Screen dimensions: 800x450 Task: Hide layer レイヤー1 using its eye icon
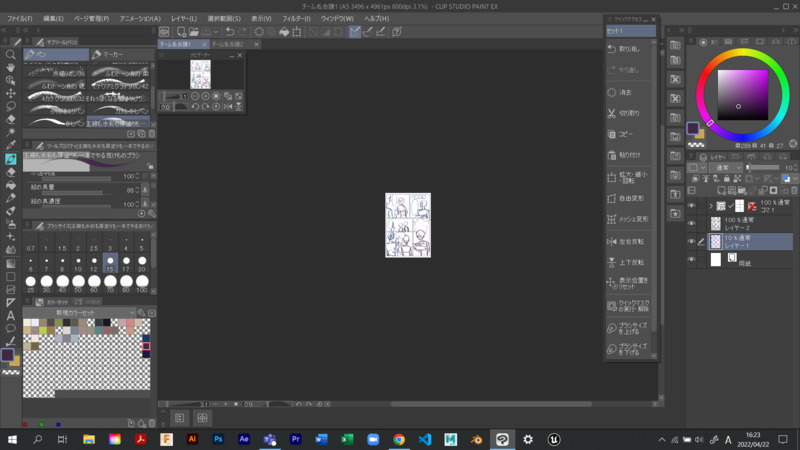[691, 242]
